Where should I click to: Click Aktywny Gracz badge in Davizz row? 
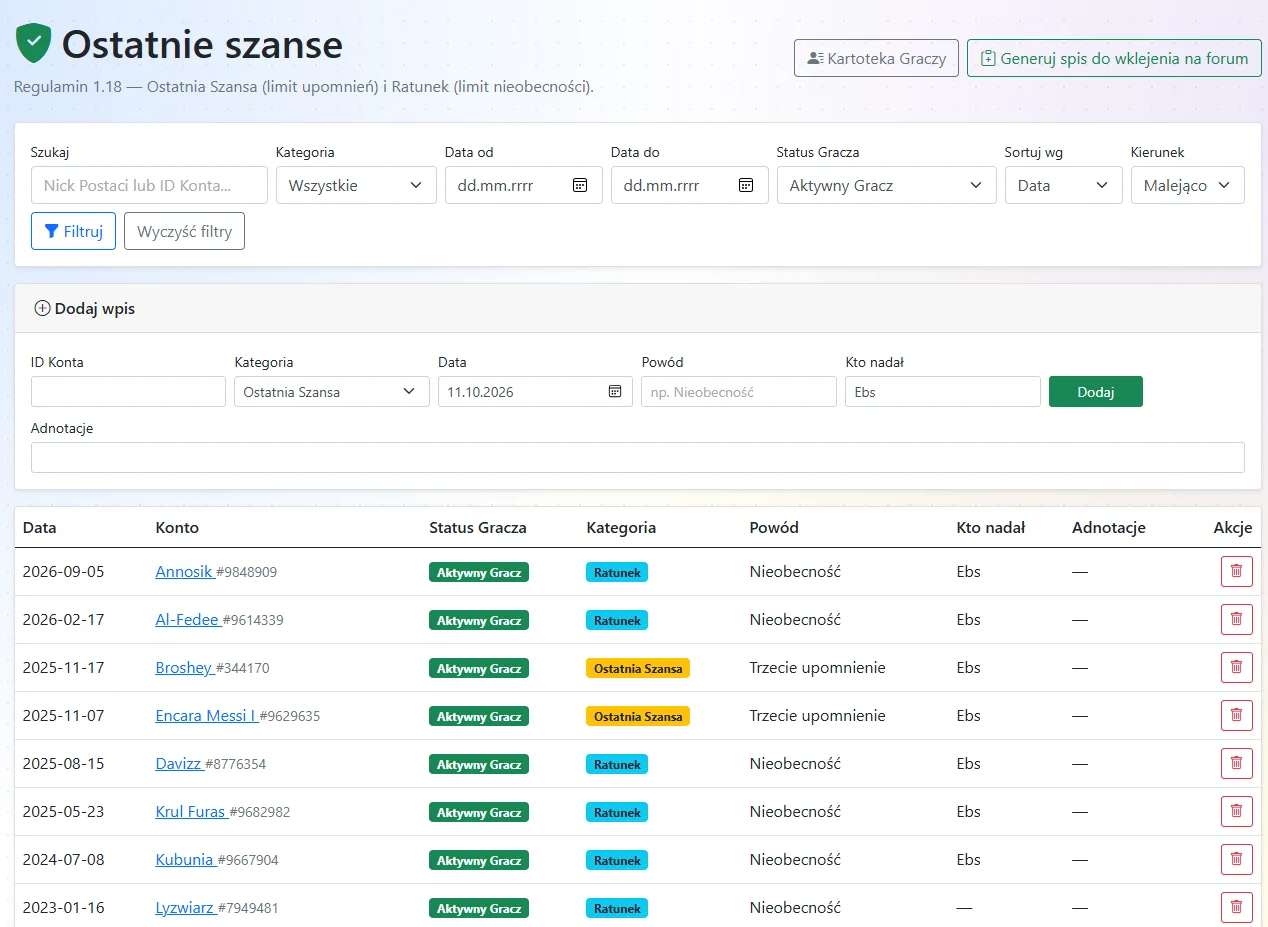click(x=479, y=764)
